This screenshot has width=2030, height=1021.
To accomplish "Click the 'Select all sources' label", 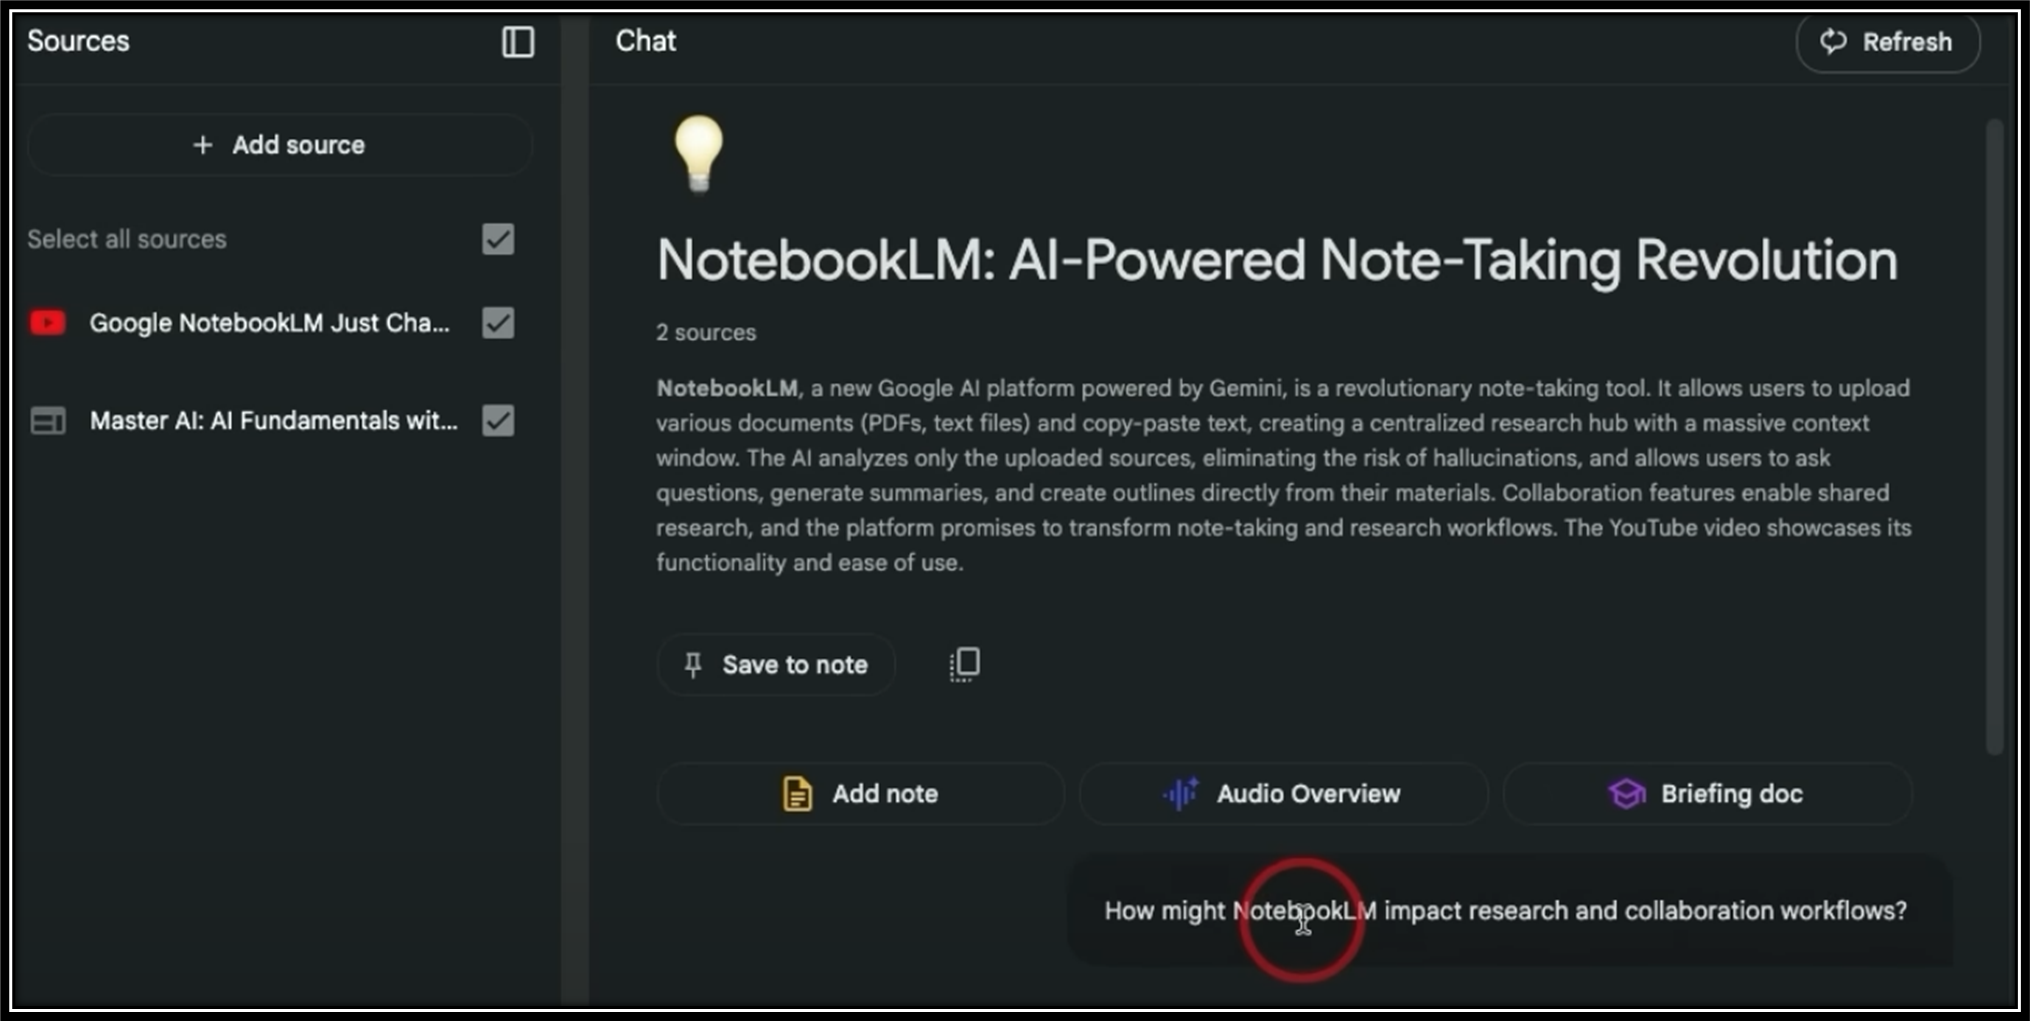I will 127,239.
